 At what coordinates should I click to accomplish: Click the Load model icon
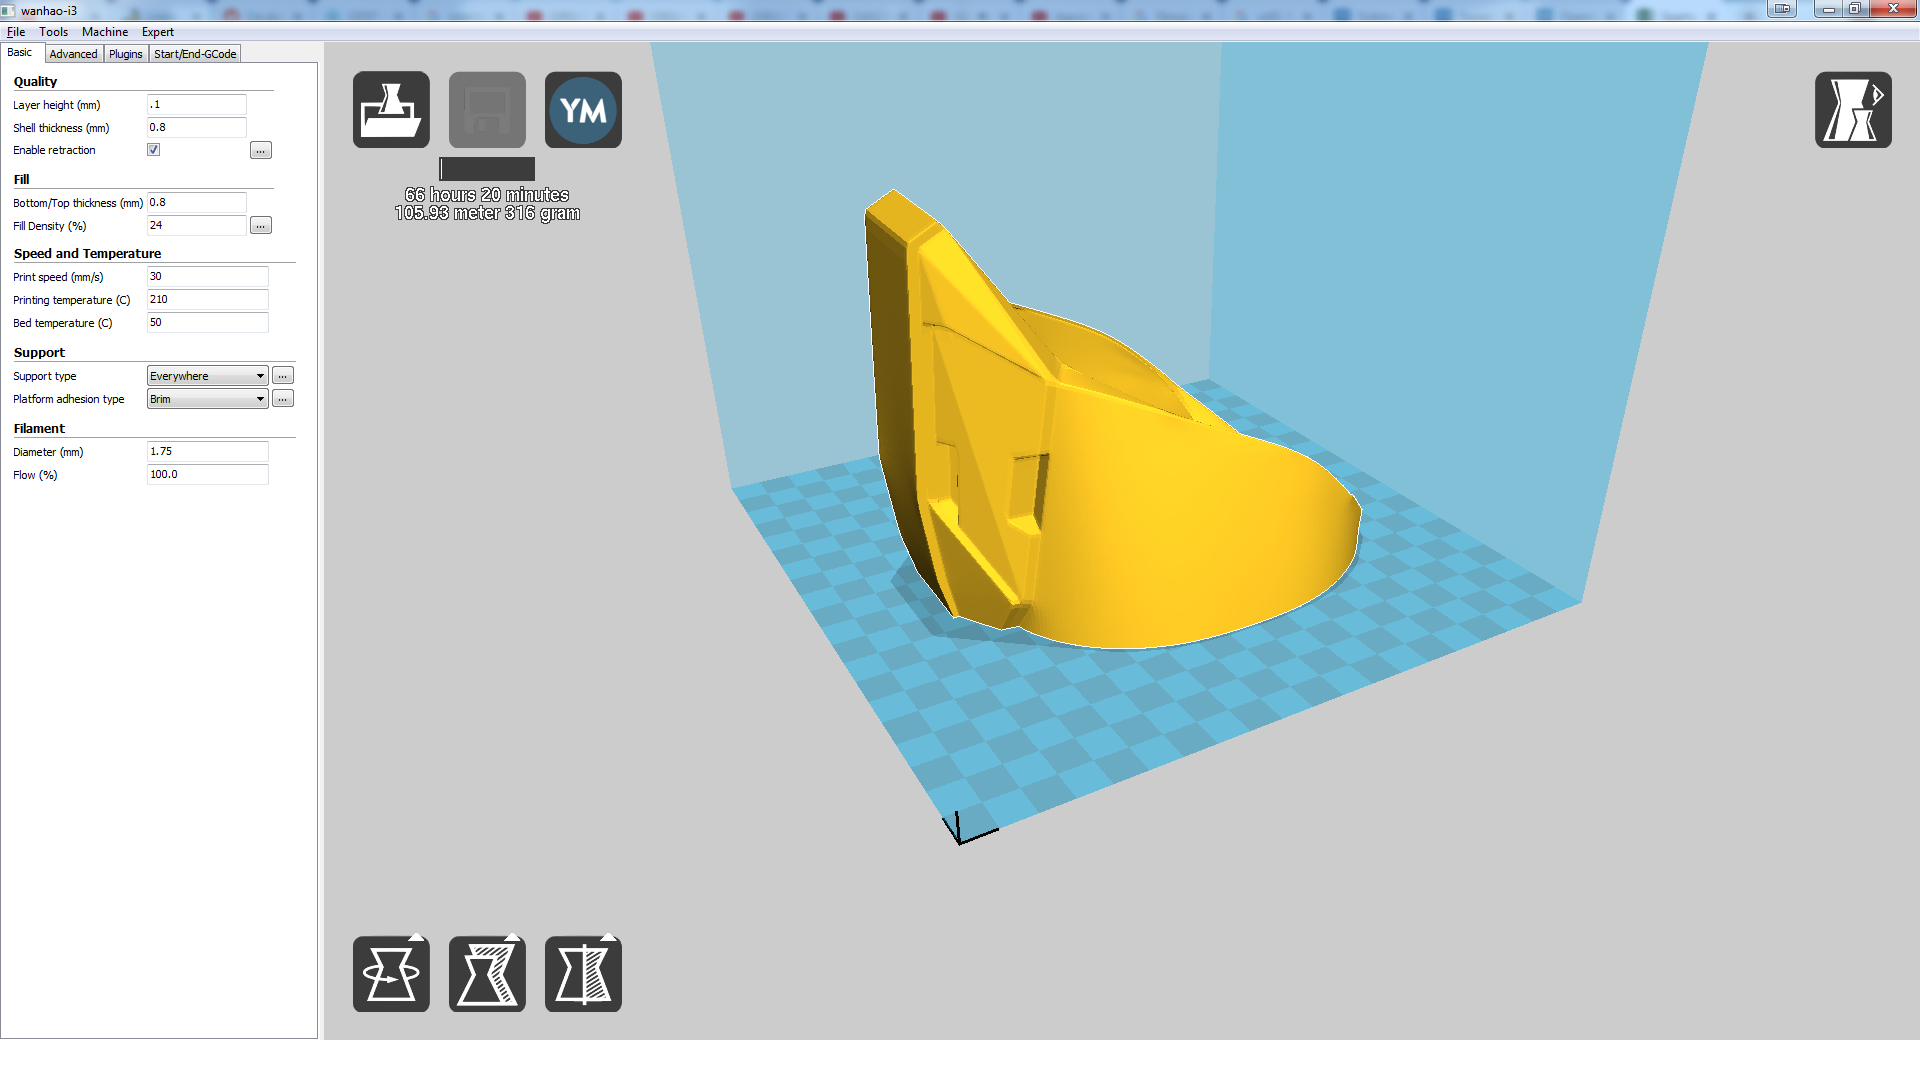(x=391, y=110)
